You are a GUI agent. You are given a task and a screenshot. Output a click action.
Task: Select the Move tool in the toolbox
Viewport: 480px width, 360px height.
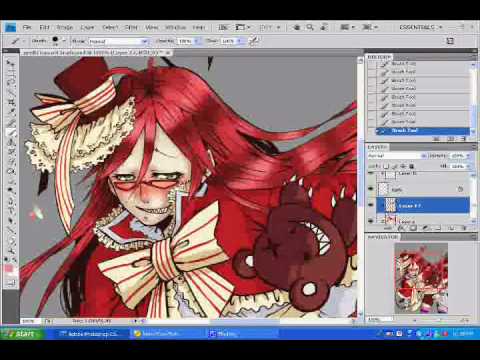coord(11,63)
